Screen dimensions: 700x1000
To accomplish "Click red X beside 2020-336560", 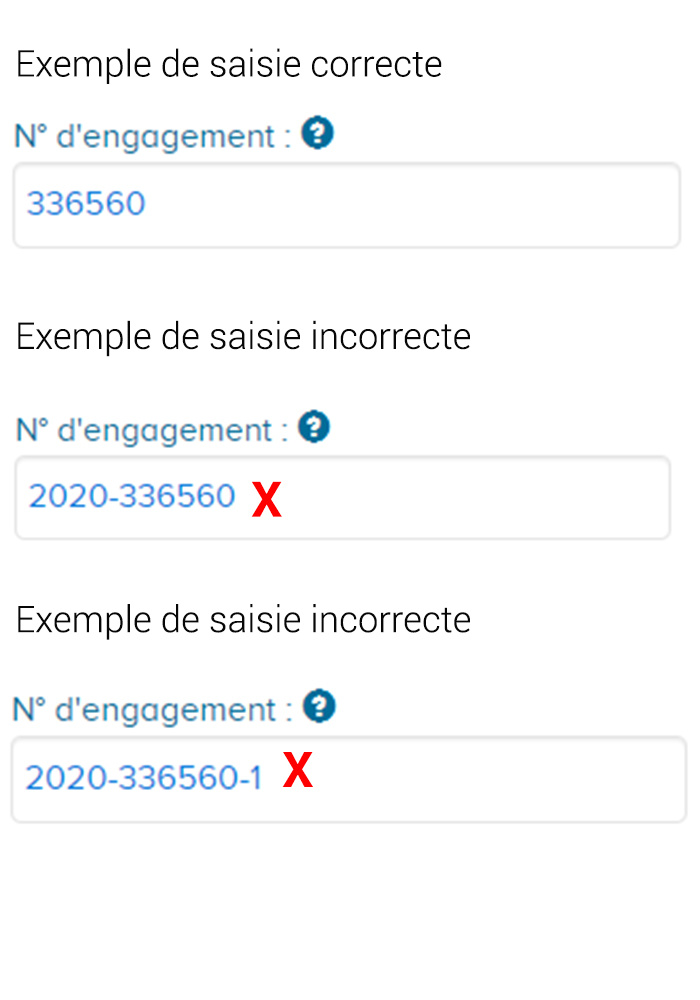I will 266,499.
